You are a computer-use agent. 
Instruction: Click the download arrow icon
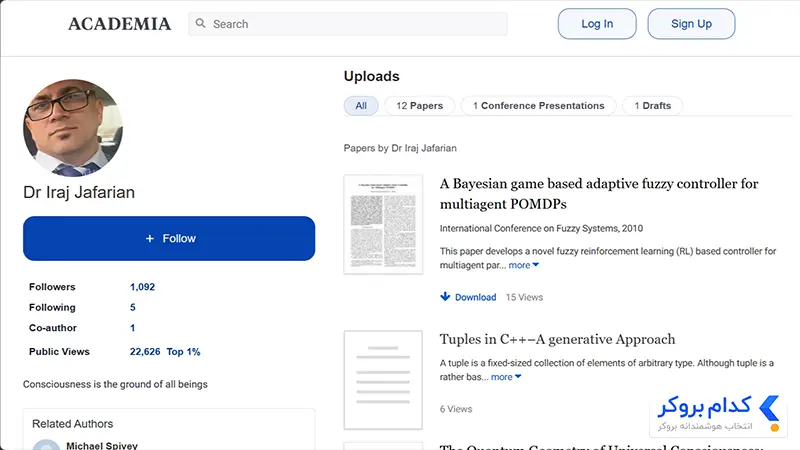tap(445, 296)
